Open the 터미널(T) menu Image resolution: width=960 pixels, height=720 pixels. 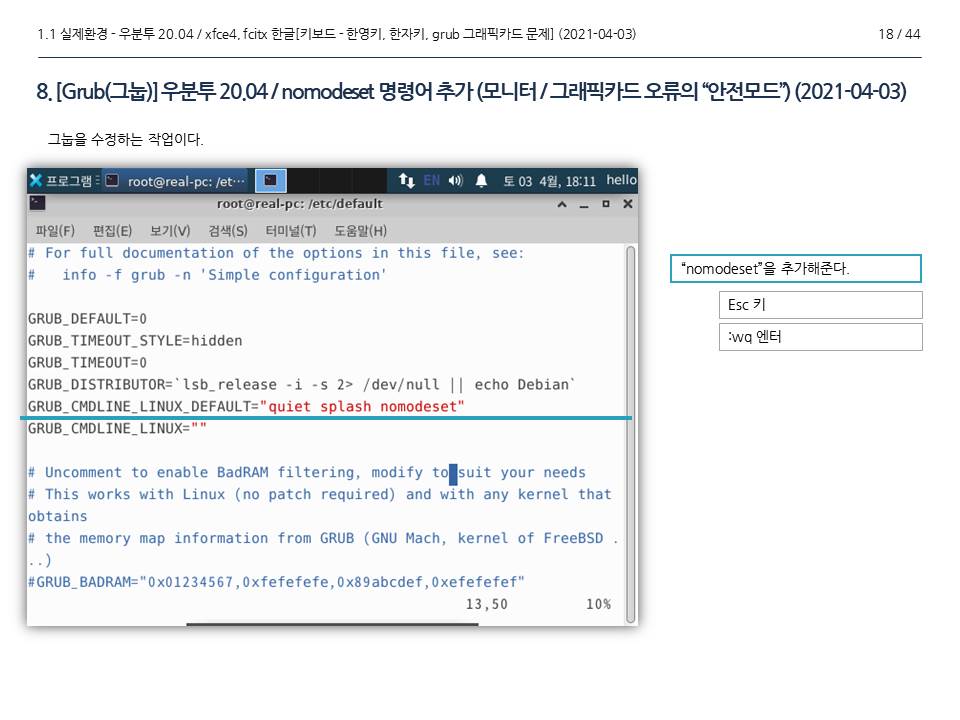[291, 231]
